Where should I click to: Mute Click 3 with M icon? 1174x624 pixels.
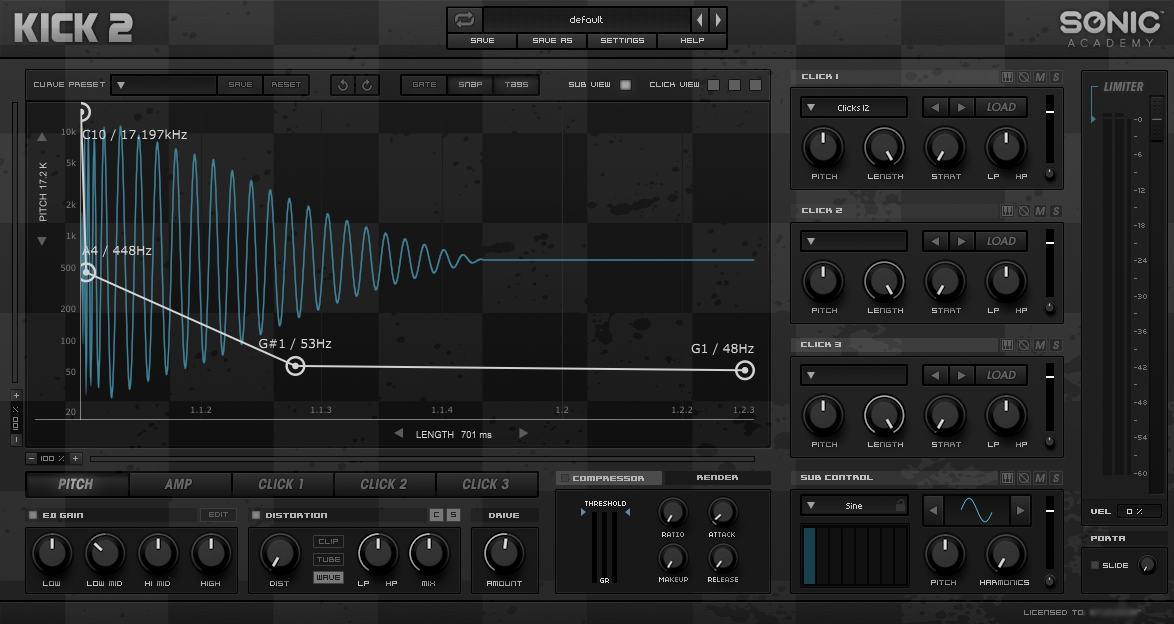(x=1040, y=345)
